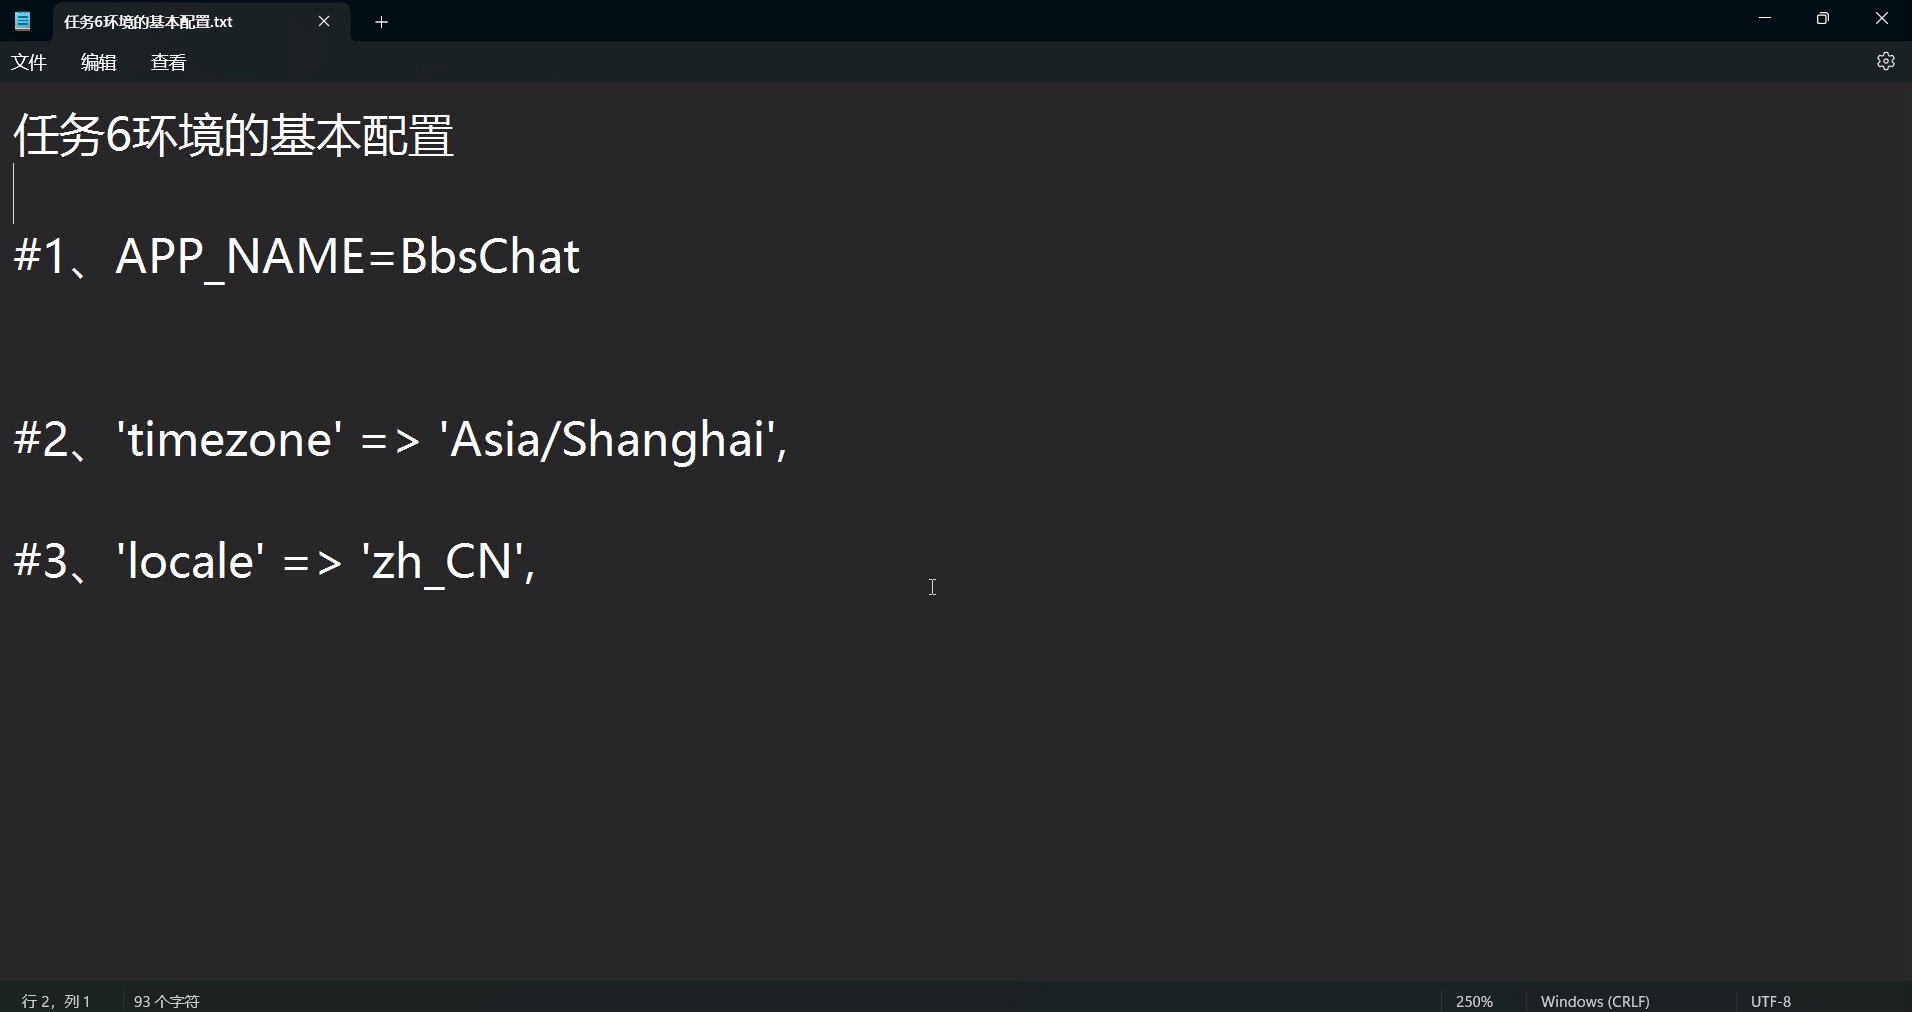Click the timezone Asia/Shanghai text line
Viewport: 1912px width, 1012px height.
(400, 440)
